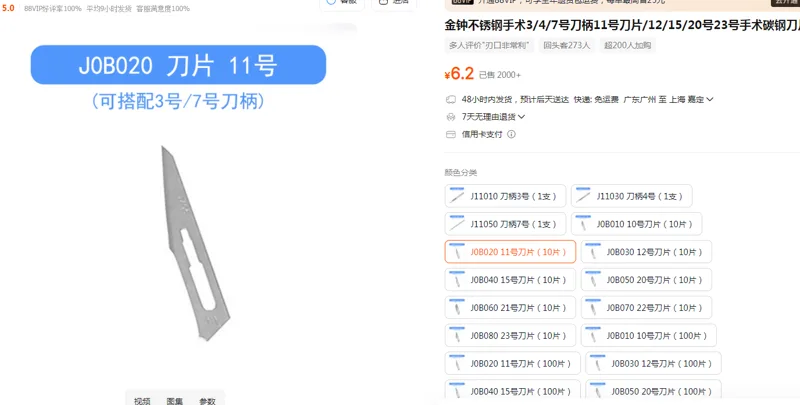Click the 超200人加购 tag
The height and width of the screenshot is (405, 800).
click(x=628, y=45)
